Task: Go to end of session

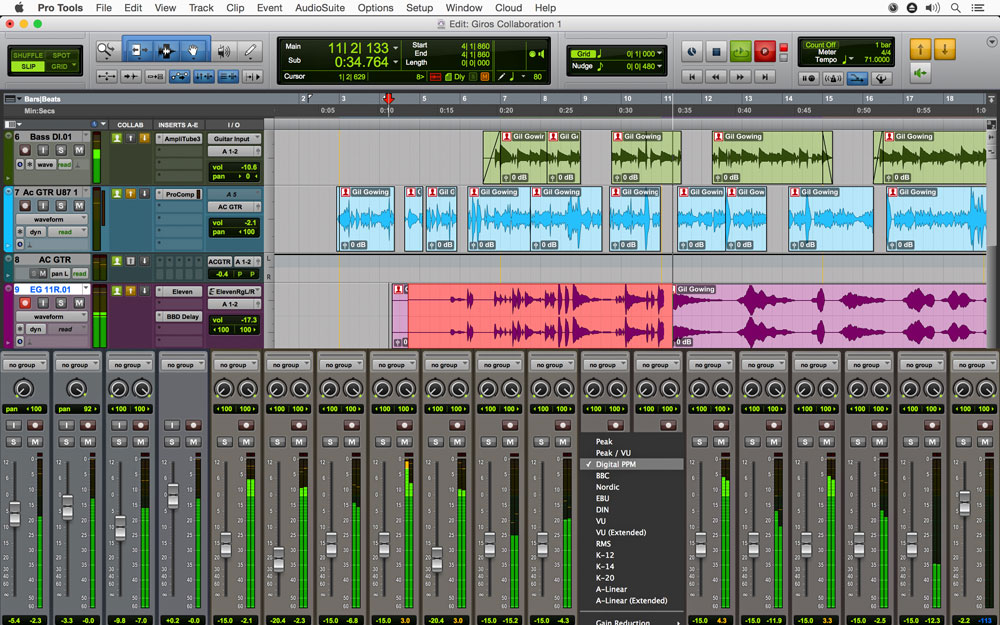Action: point(765,77)
